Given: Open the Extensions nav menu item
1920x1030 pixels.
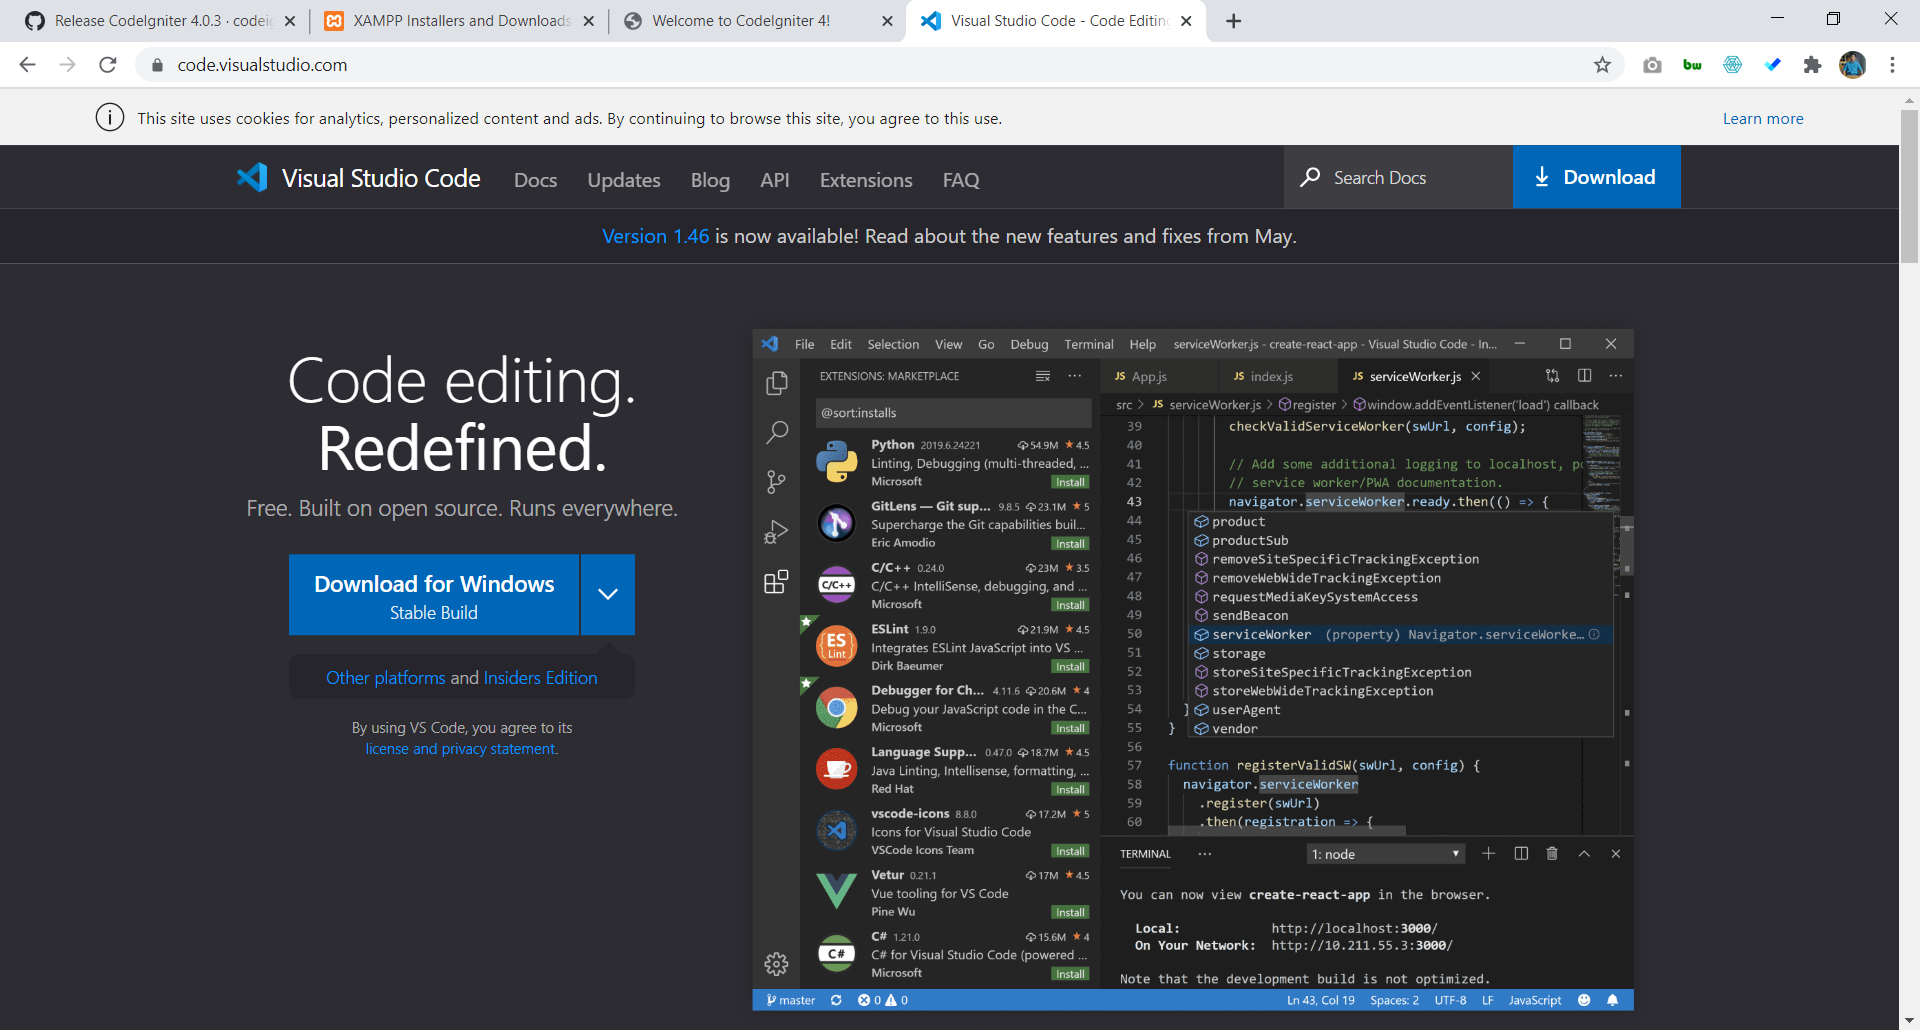Looking at the screenshot, I should [866, 180].
